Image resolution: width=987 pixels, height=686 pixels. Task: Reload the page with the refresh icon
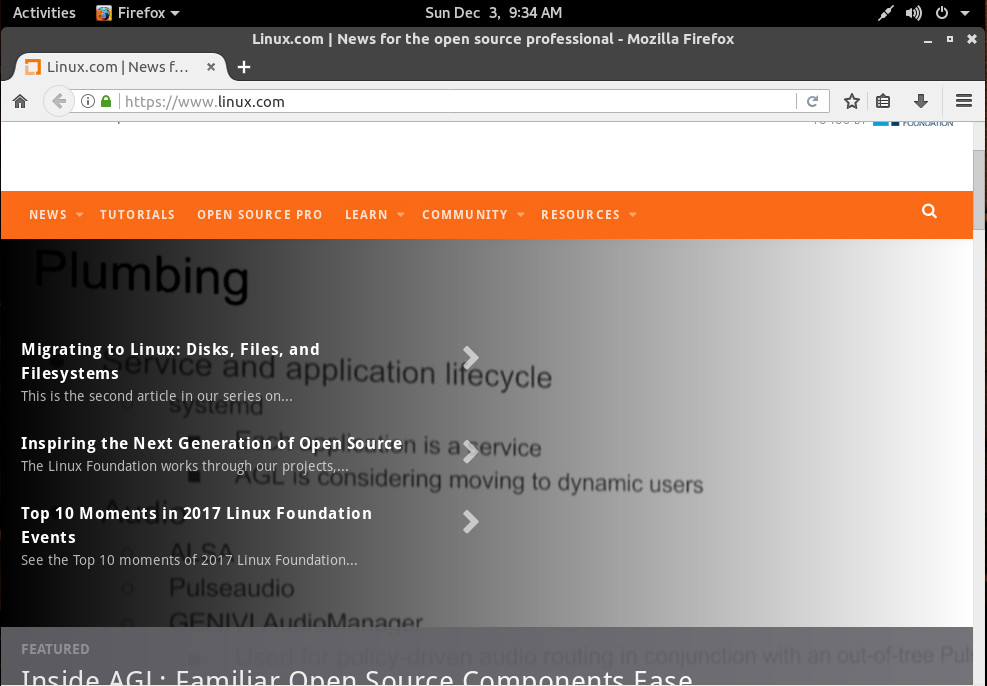pyautogui.click(x=813, y=101)
